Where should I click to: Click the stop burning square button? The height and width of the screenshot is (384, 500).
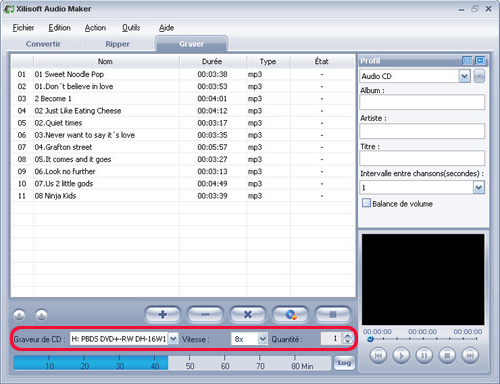(333, 314)
